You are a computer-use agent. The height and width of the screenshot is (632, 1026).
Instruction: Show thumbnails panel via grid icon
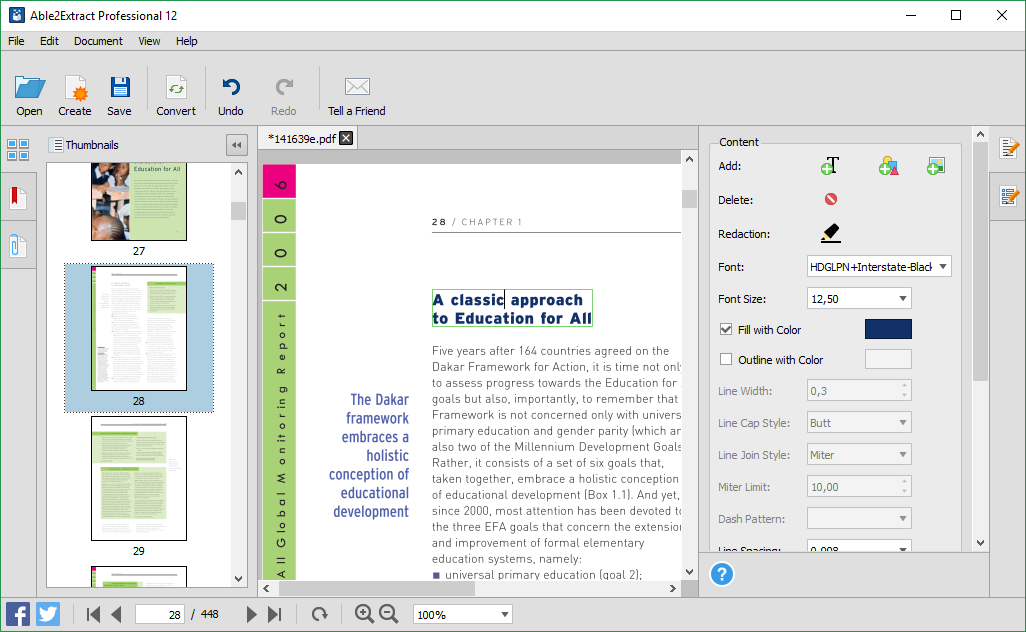(18, 150)
